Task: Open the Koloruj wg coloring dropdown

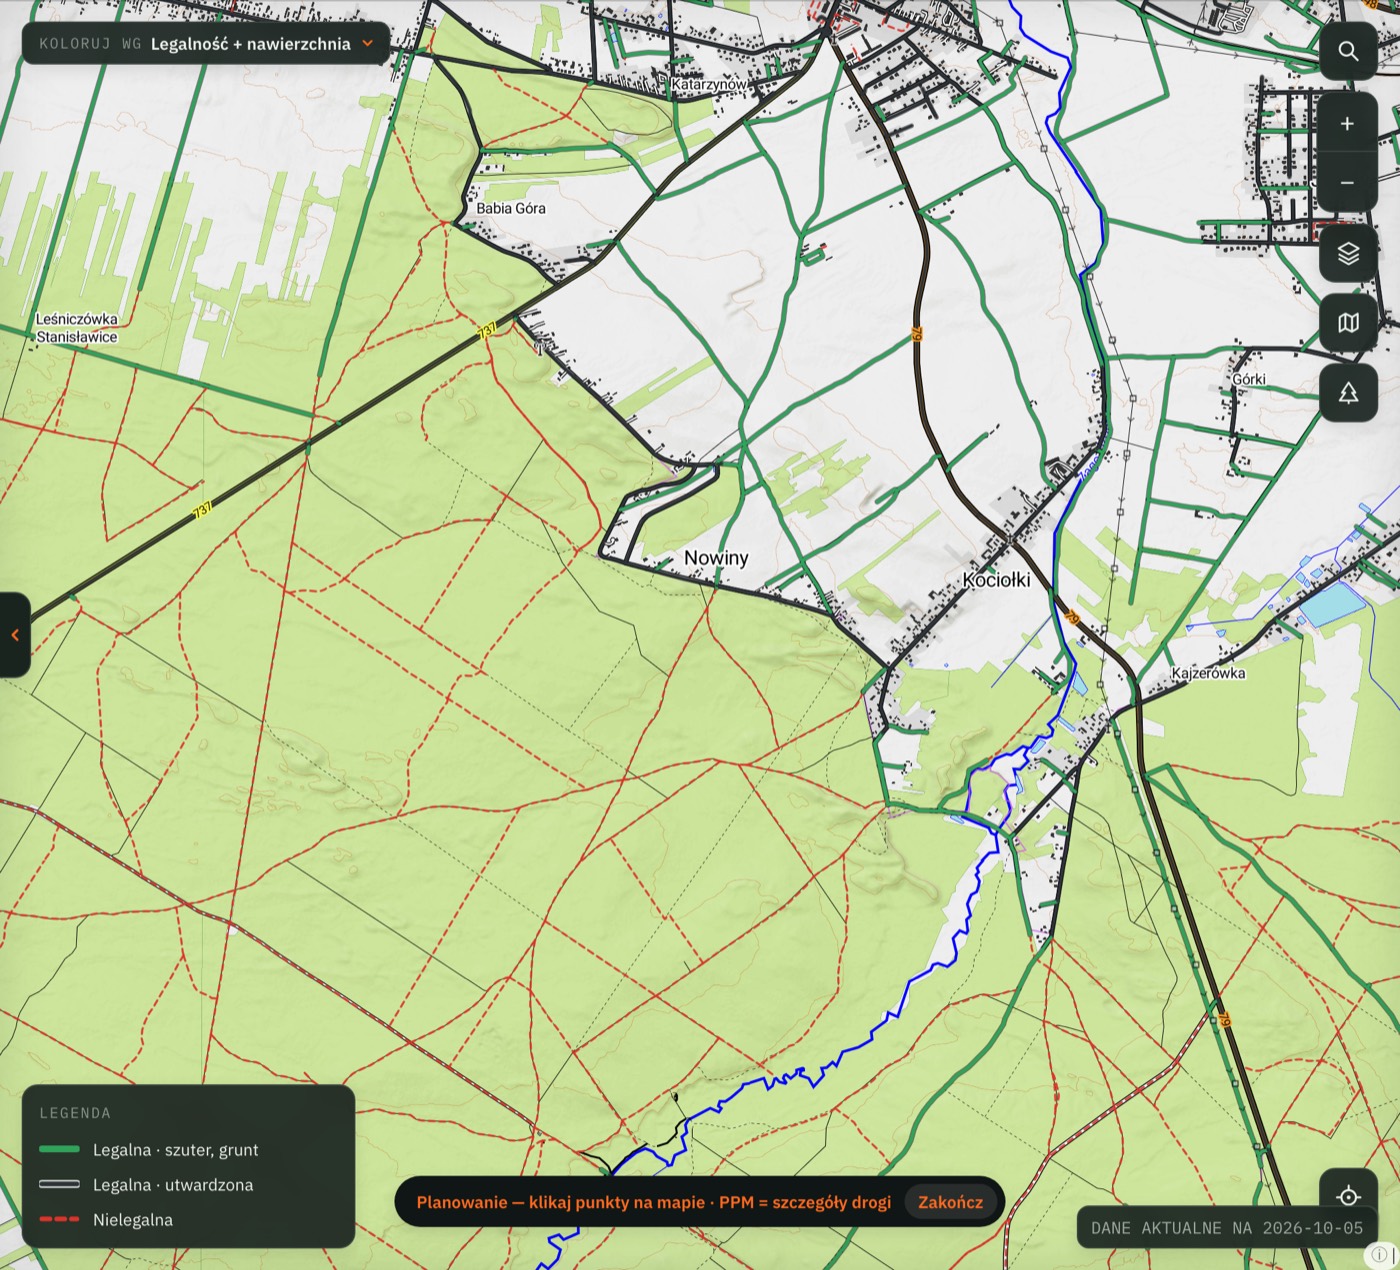Action: (206, 44)
